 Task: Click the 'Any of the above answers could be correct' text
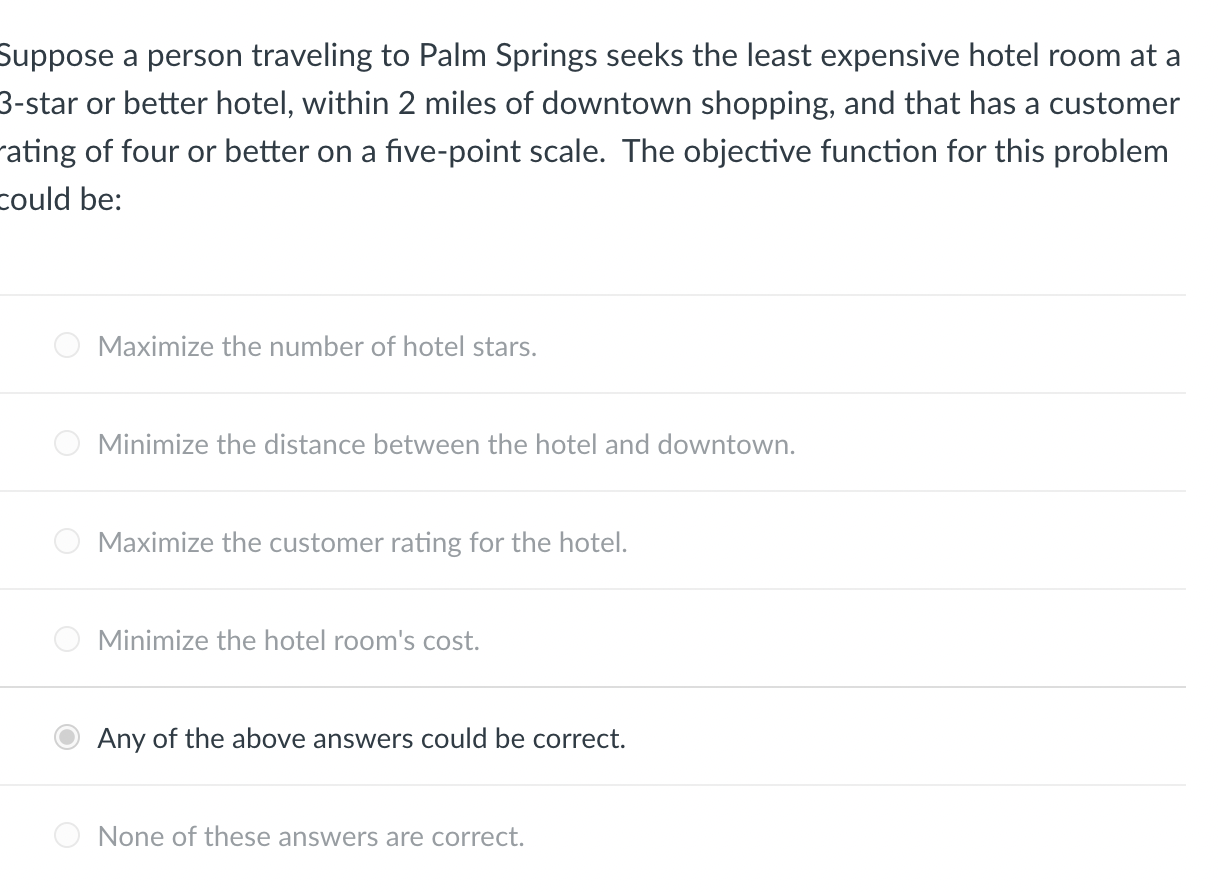[361, 738]
